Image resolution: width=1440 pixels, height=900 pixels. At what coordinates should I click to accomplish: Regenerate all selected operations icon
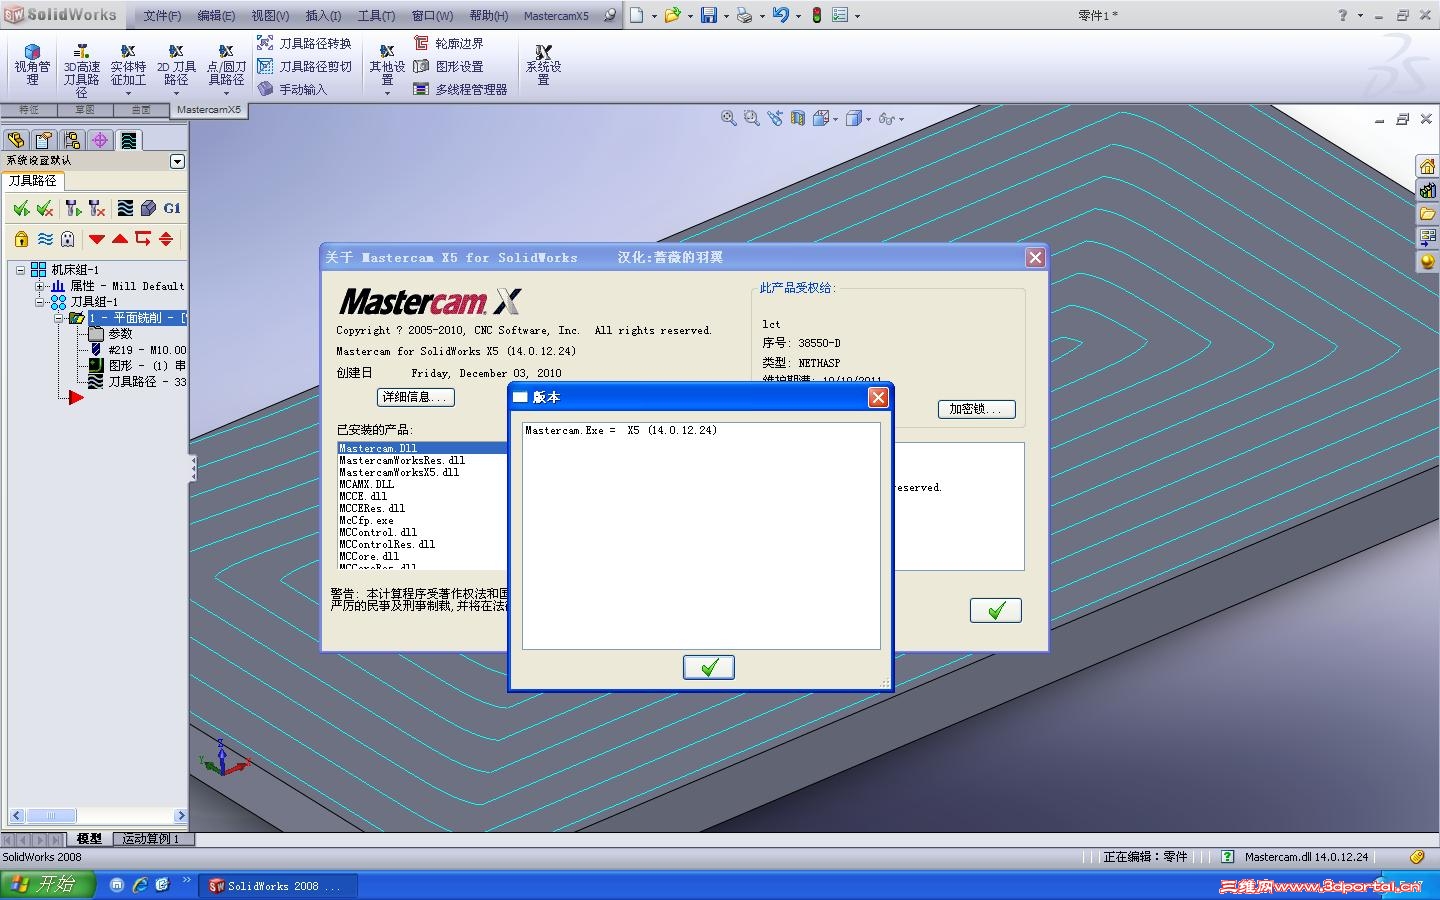pos(73,208)
